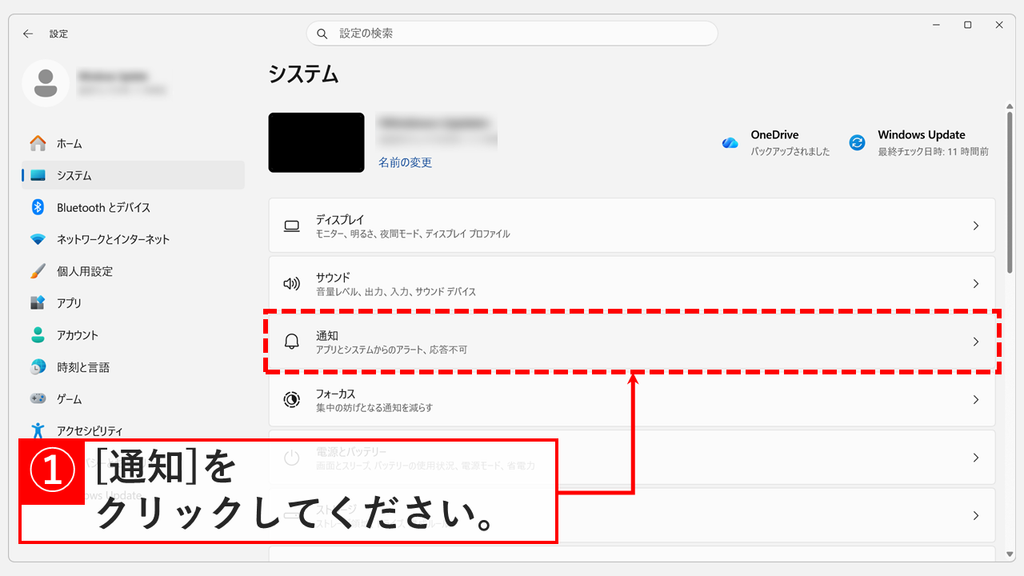The height and width of the screenshot is (576, 1024).
Task: Expand the 電源とバッテリー row chevron
Action: coord(976,458)
